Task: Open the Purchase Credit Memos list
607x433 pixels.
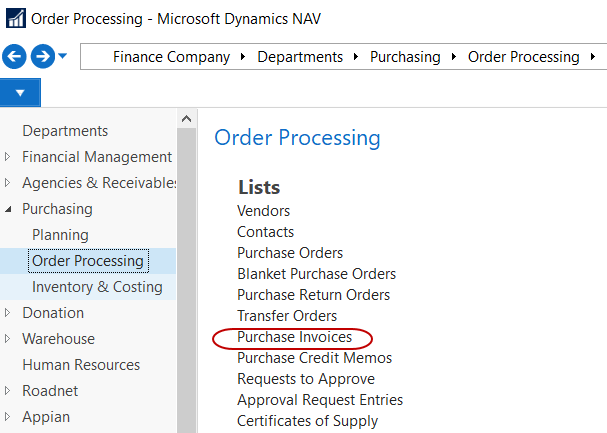Action: pos(314,358)
